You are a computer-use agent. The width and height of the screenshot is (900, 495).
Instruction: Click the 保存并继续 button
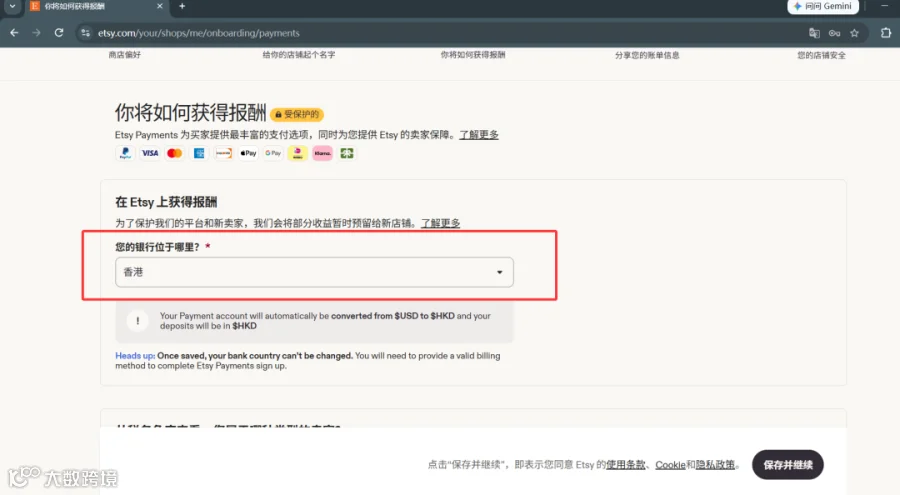(788, 465)
